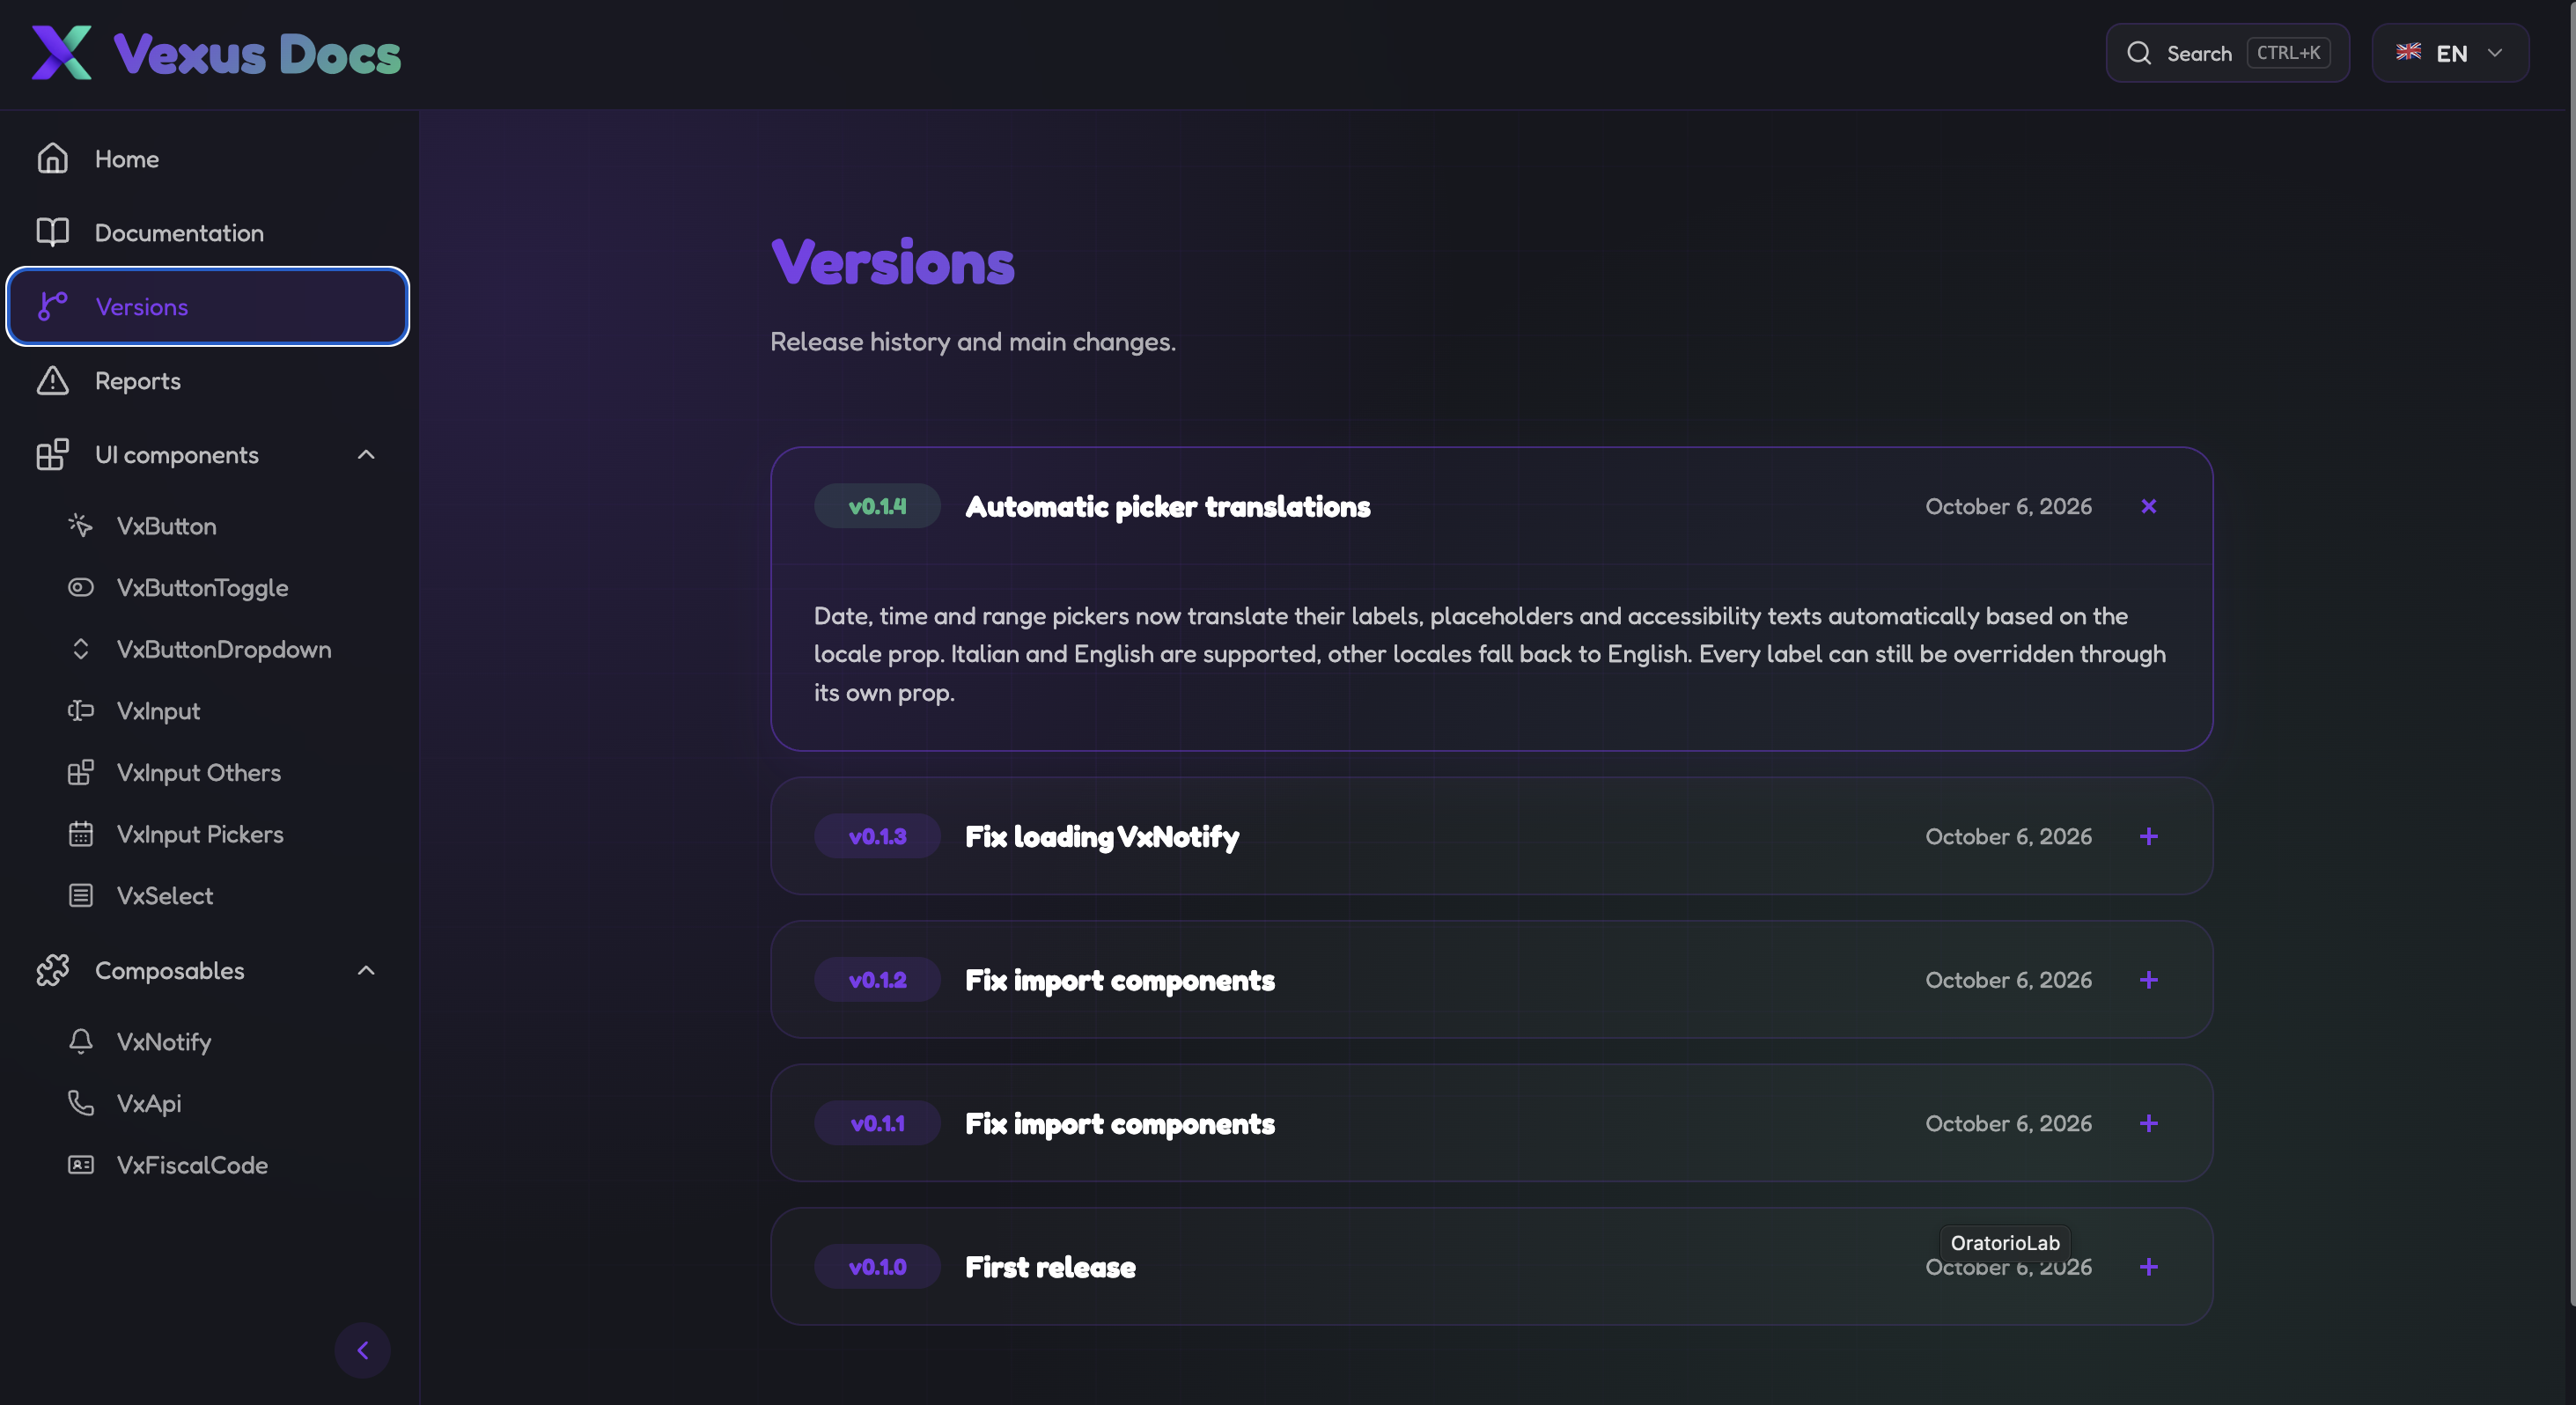The image size is (2576, 1405).
Task: Collapse the v0.1.4 release card
Action: click(x=2148, y=506)
